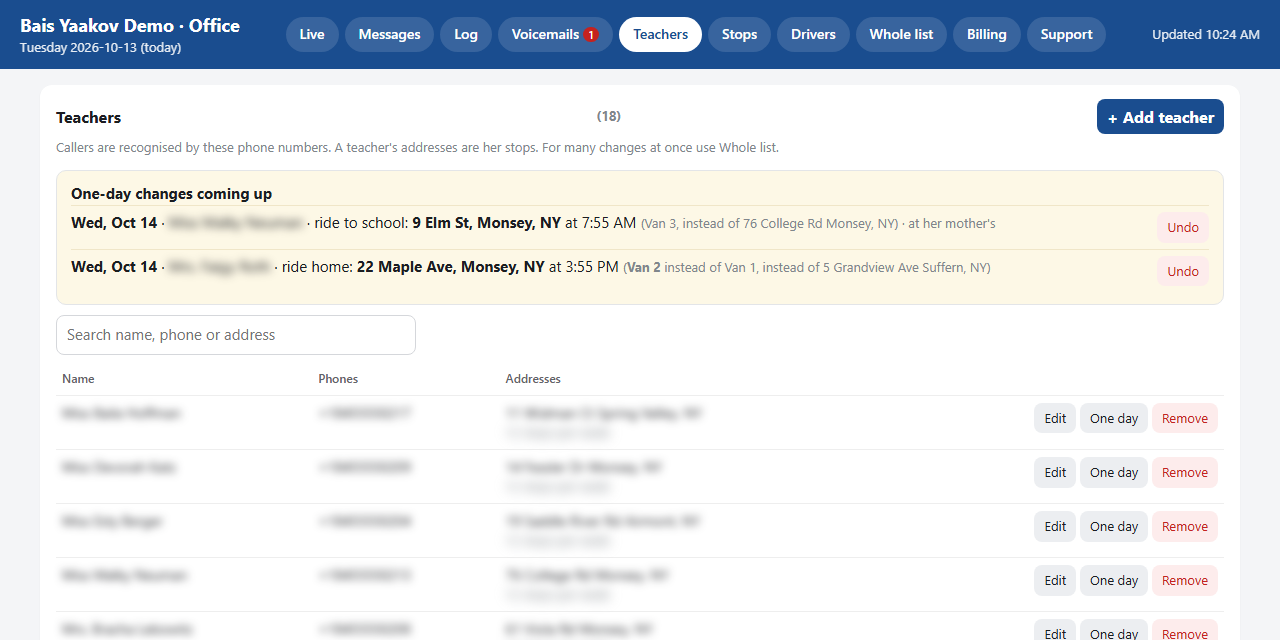This screenshot has width=1280, height=640.
Task: Click the 9 Elm St, Monsey, NY address
Action: pyautogui.click(x=486, y=223)
